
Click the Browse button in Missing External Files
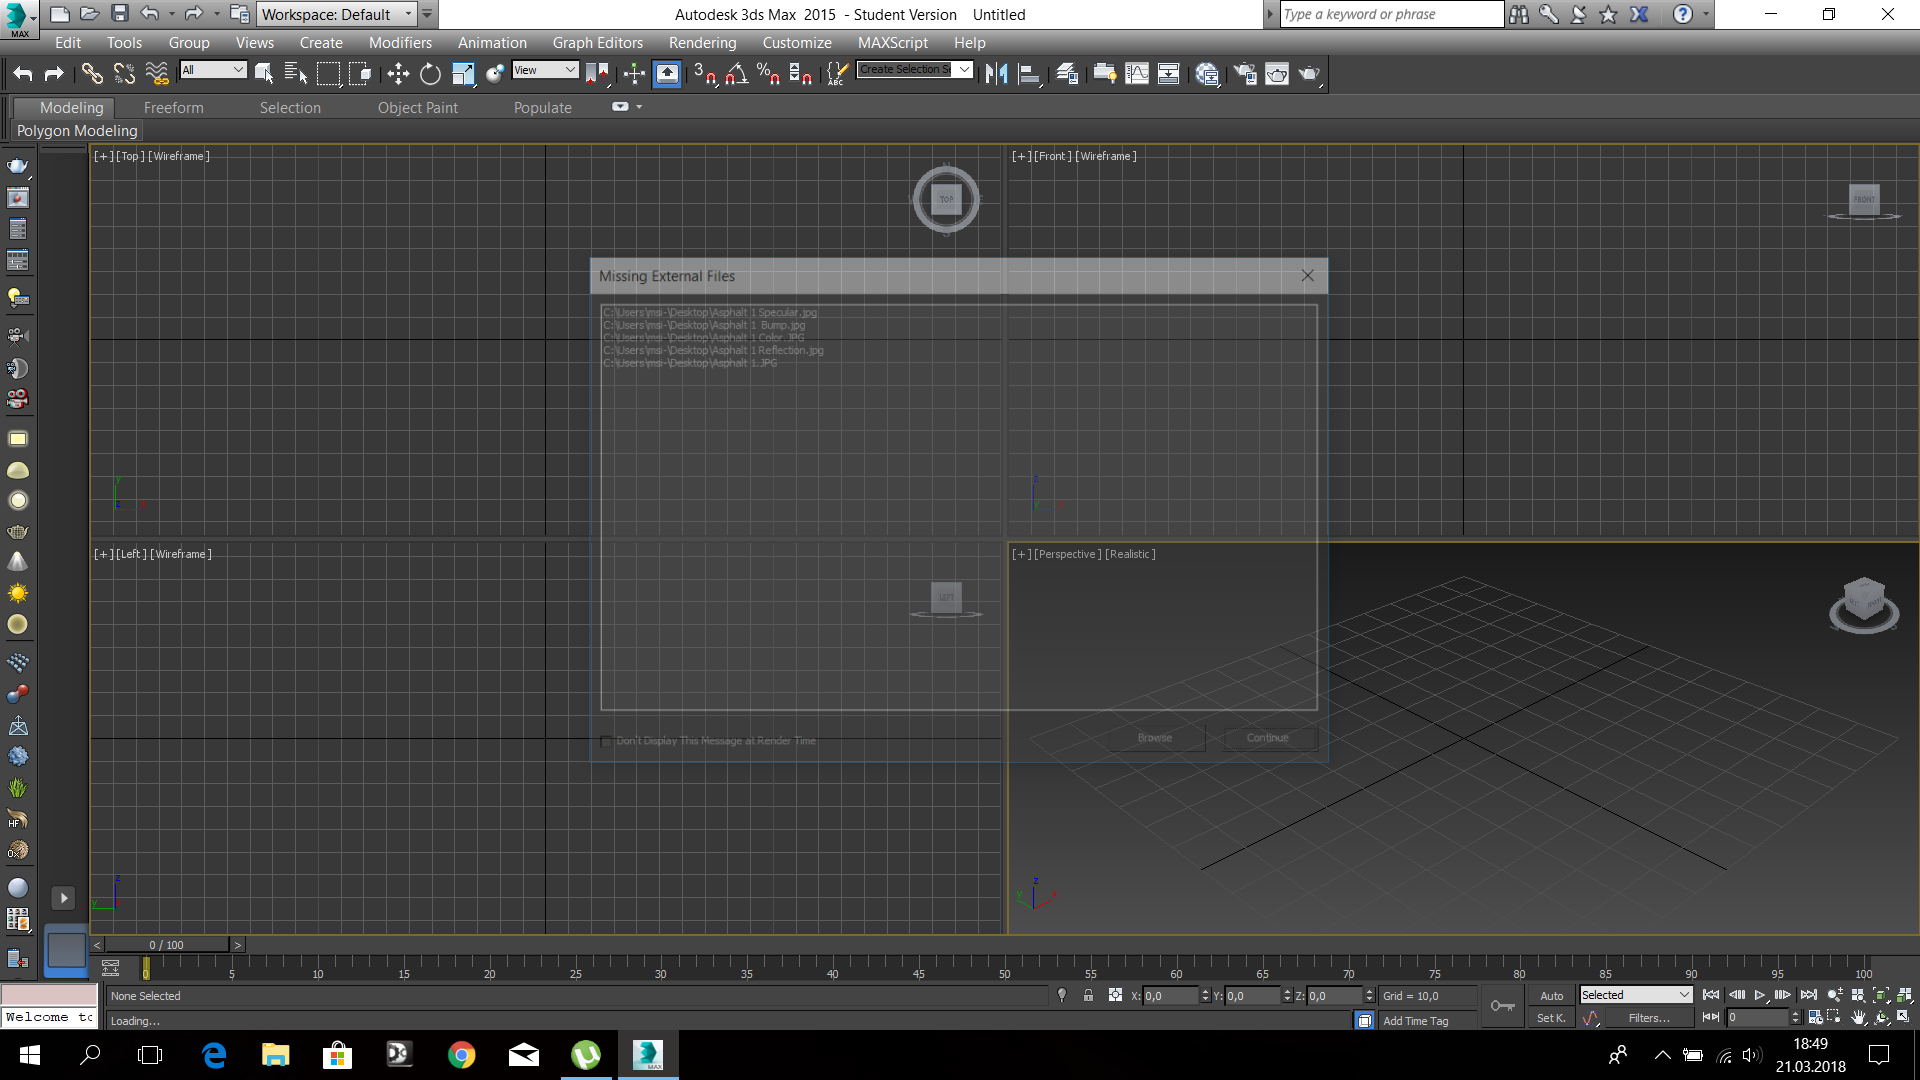(x=1155, y=737)
